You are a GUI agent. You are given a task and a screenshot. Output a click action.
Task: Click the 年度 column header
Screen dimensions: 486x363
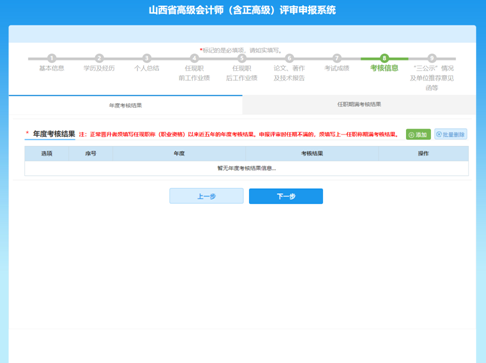(x=179, y=153)
